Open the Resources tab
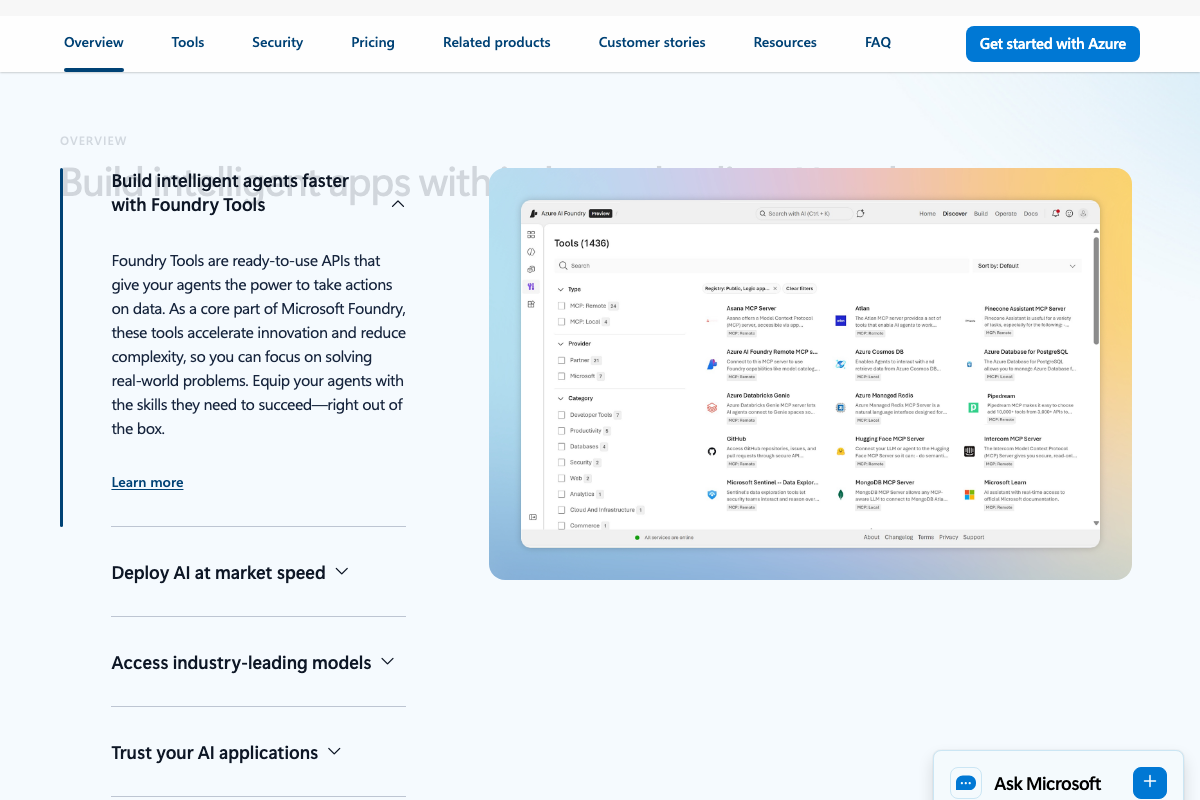1200x800 pixels. tap(785, 43)
